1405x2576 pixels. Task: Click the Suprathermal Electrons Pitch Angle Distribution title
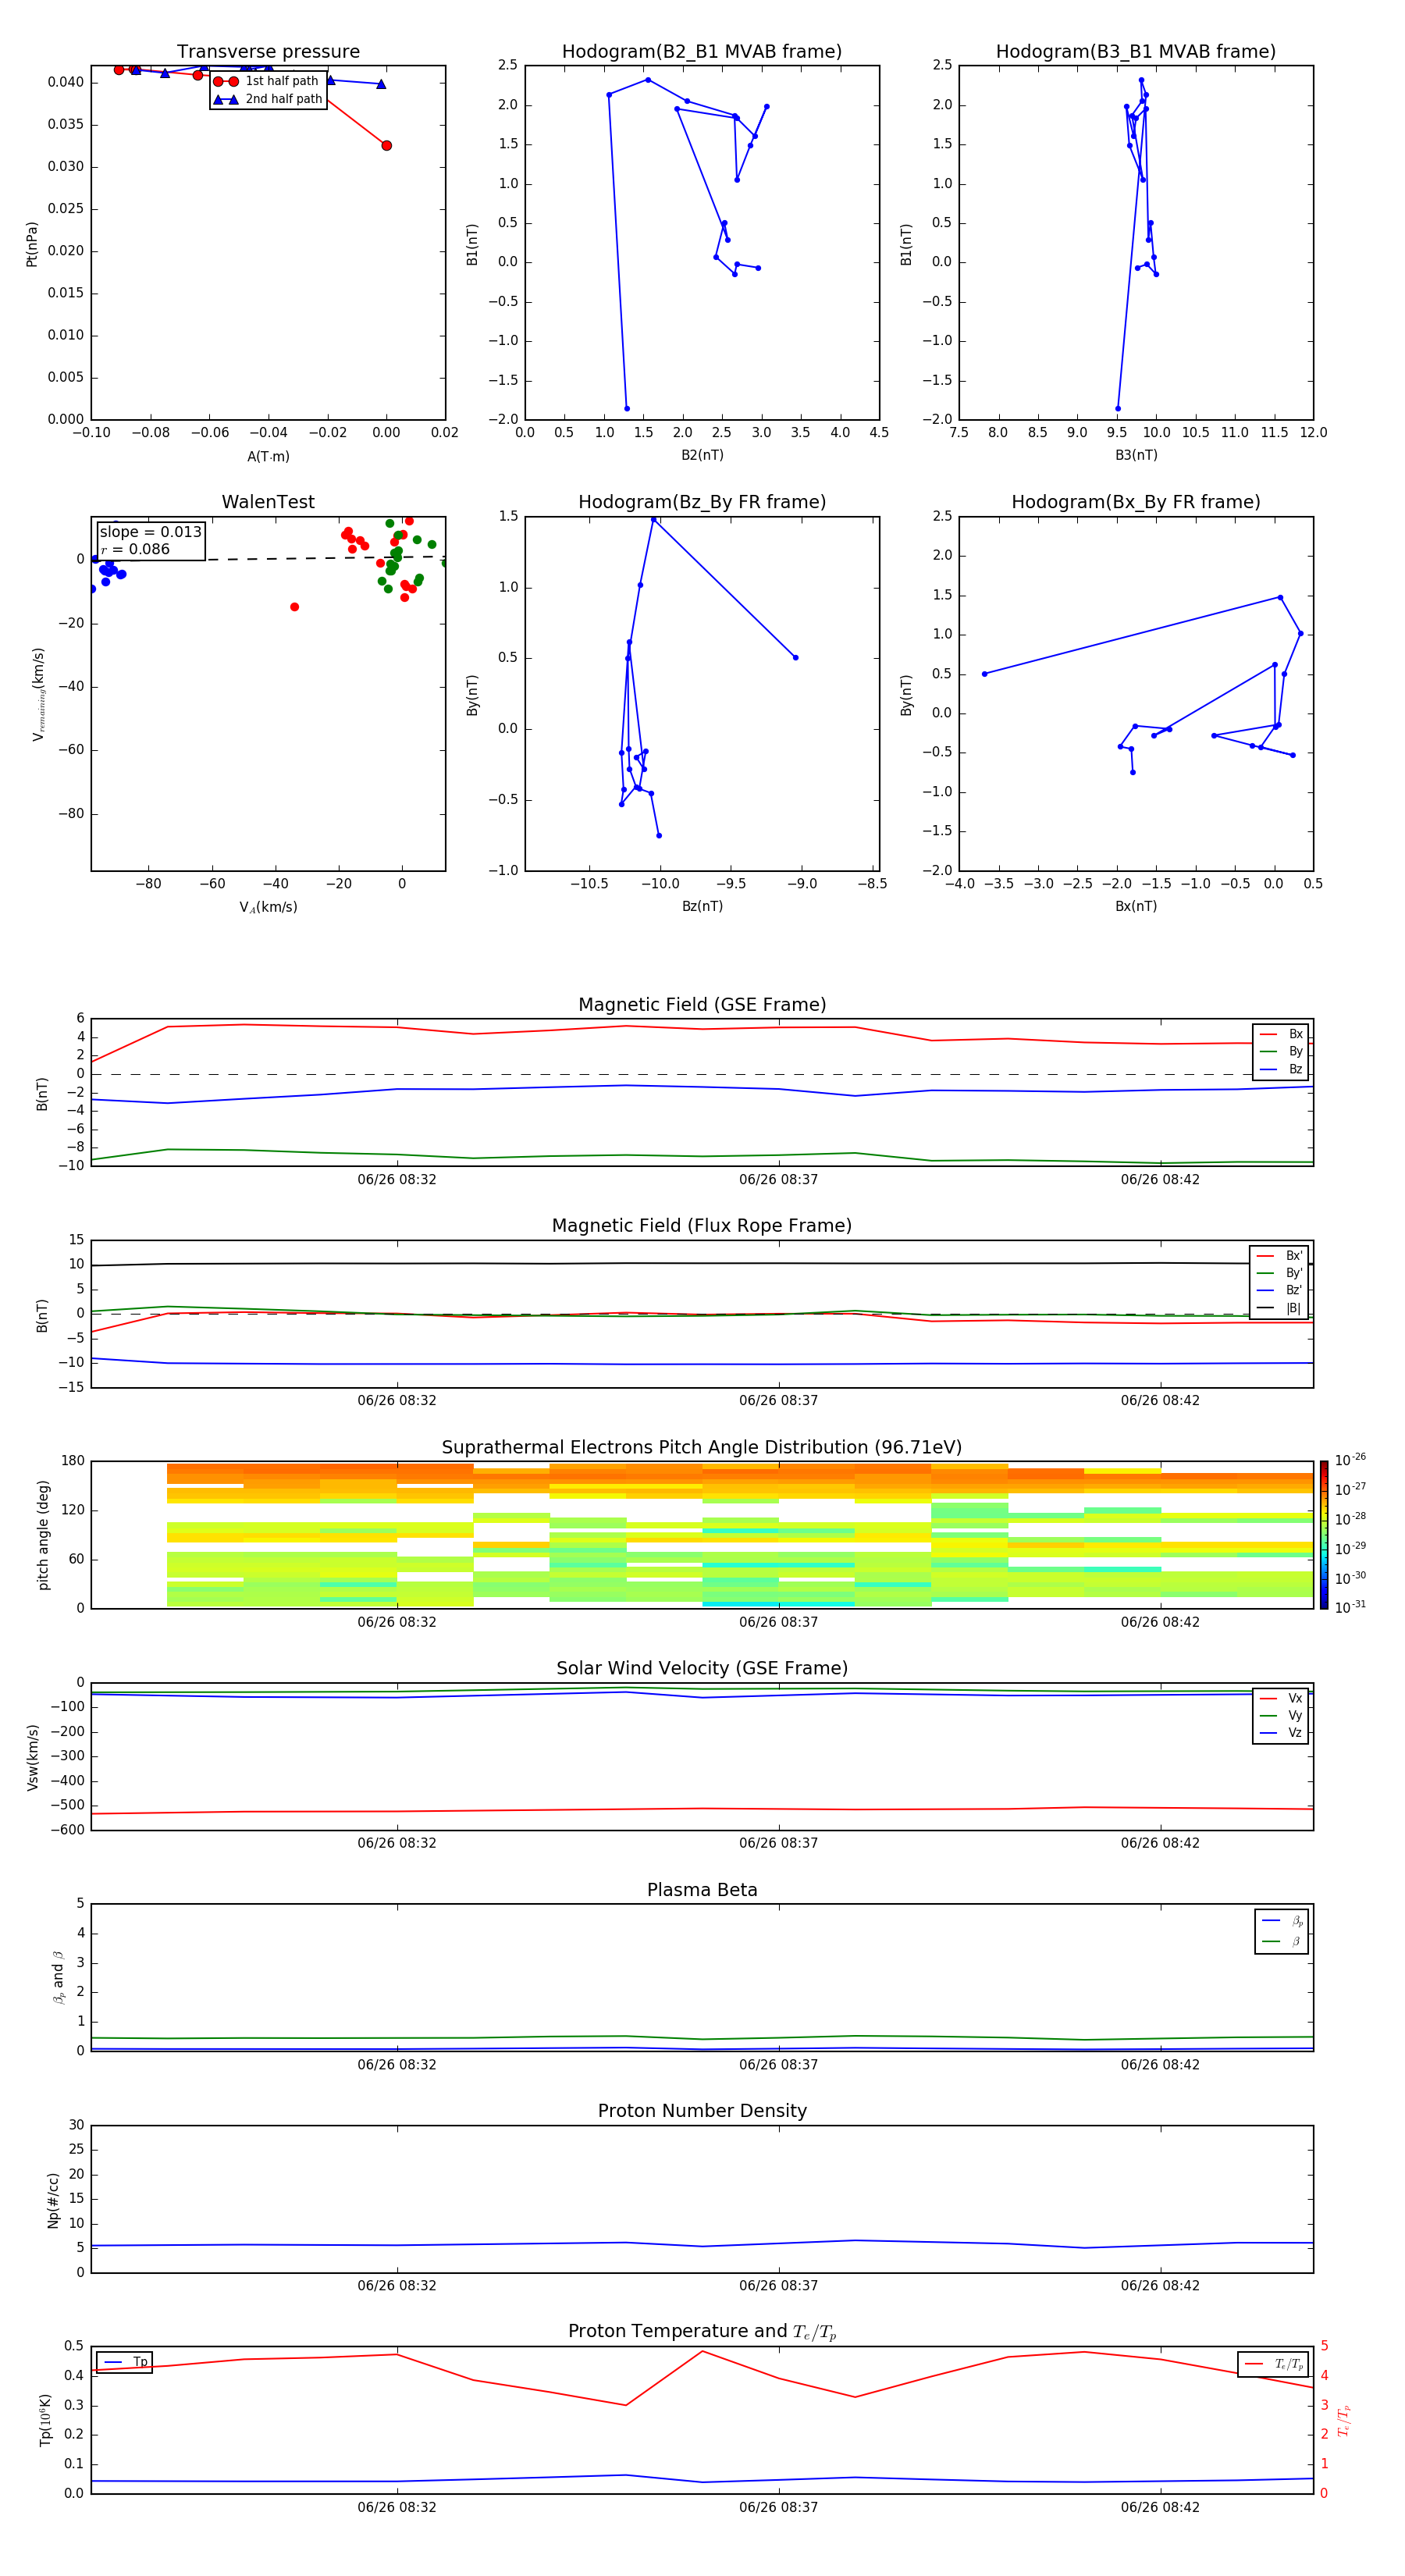pyautogui.click(x=702, y=1447)
